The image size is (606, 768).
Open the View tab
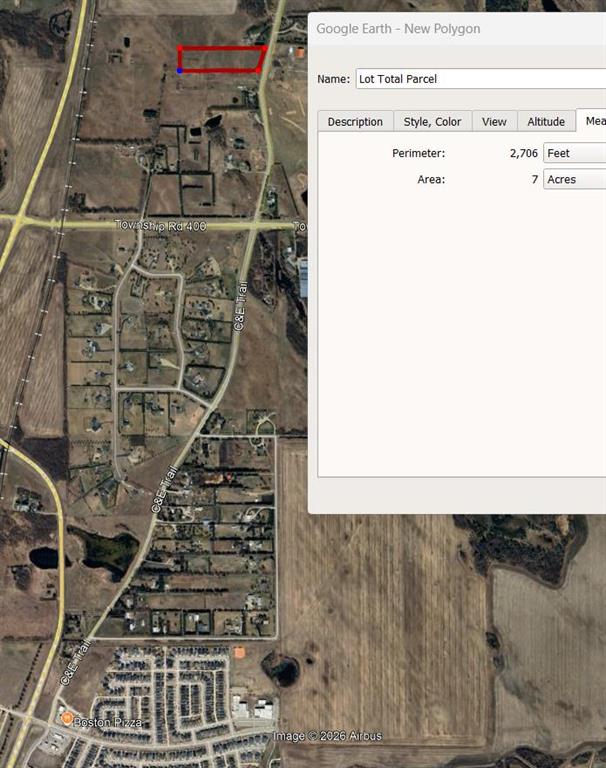coord(494,121)
